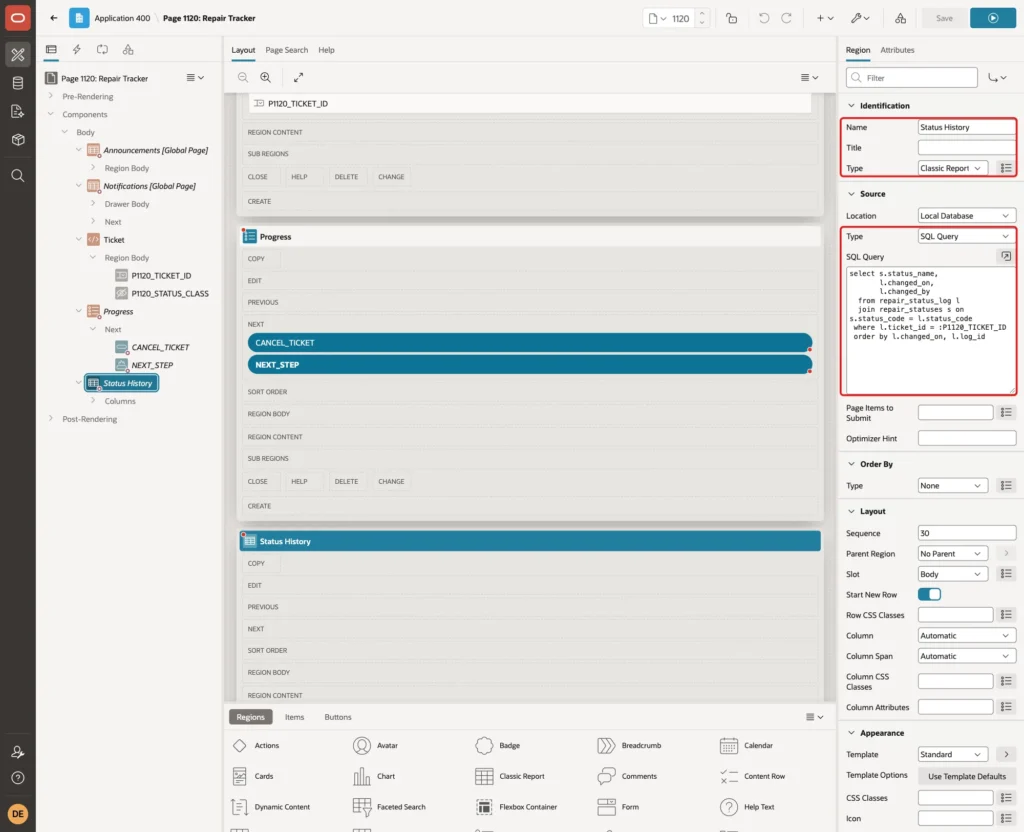Viewport: 1024px width, 832px height.
Task: Select the Regions gallery tab
Action: coord(251,717)
